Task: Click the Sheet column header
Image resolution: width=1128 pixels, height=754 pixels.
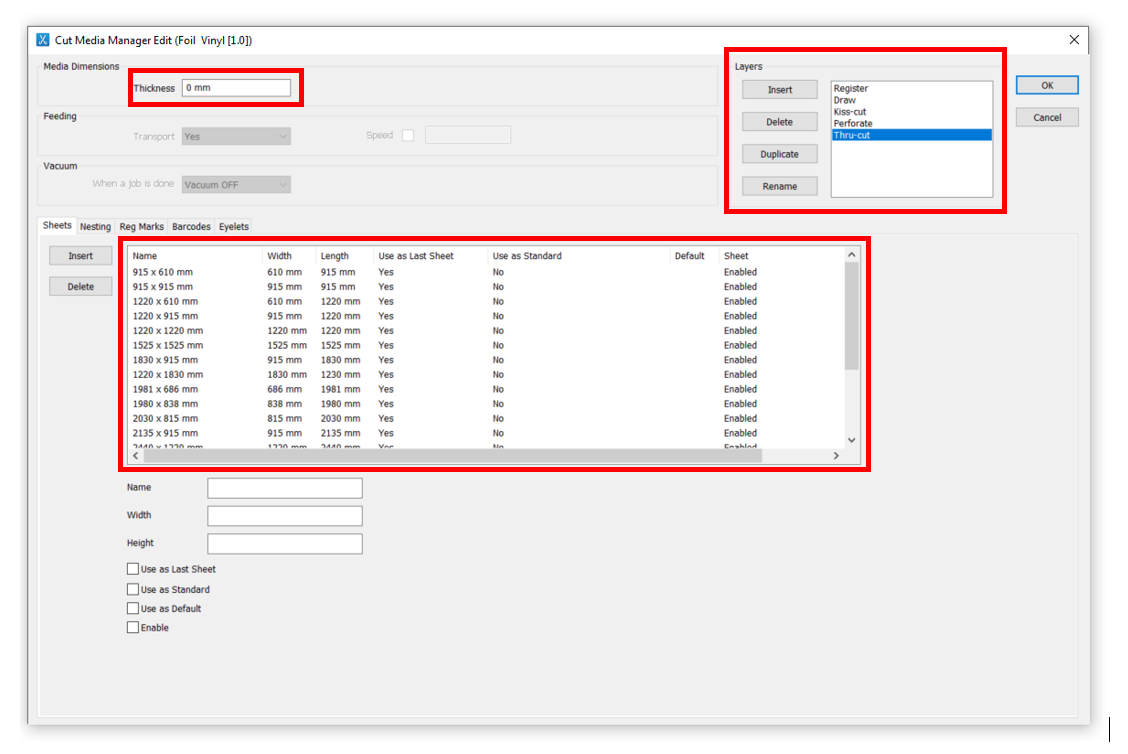Action: (781, 256)
